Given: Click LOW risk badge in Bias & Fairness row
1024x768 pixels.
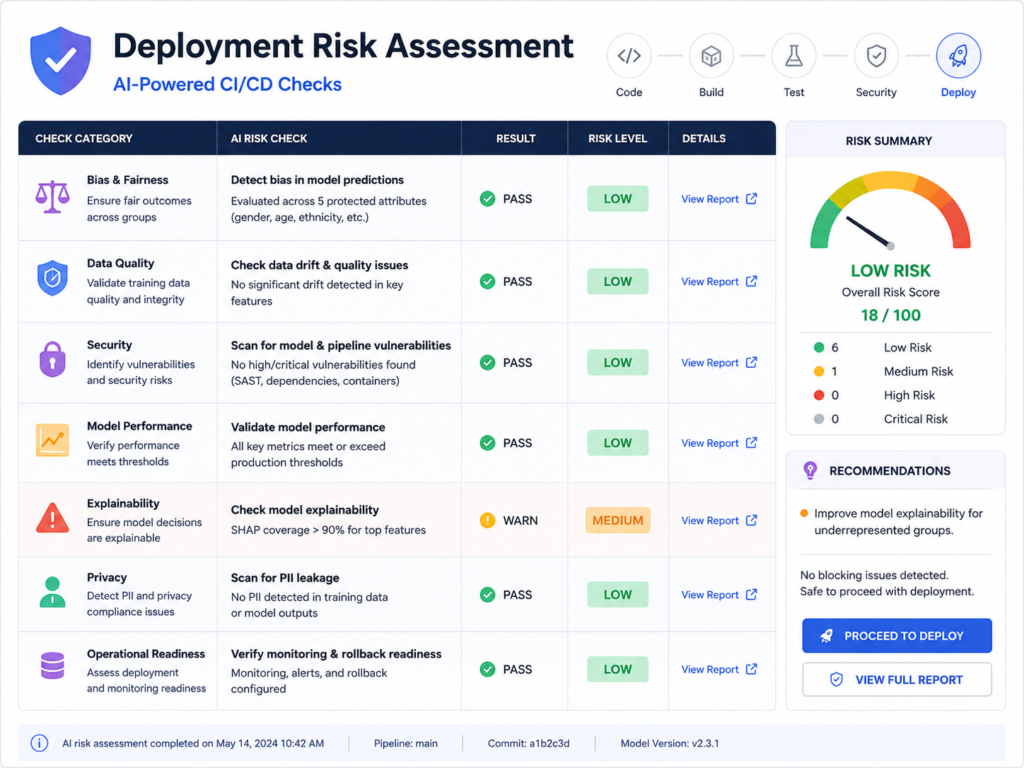Looking at the screenshot, I should [617, 199].
